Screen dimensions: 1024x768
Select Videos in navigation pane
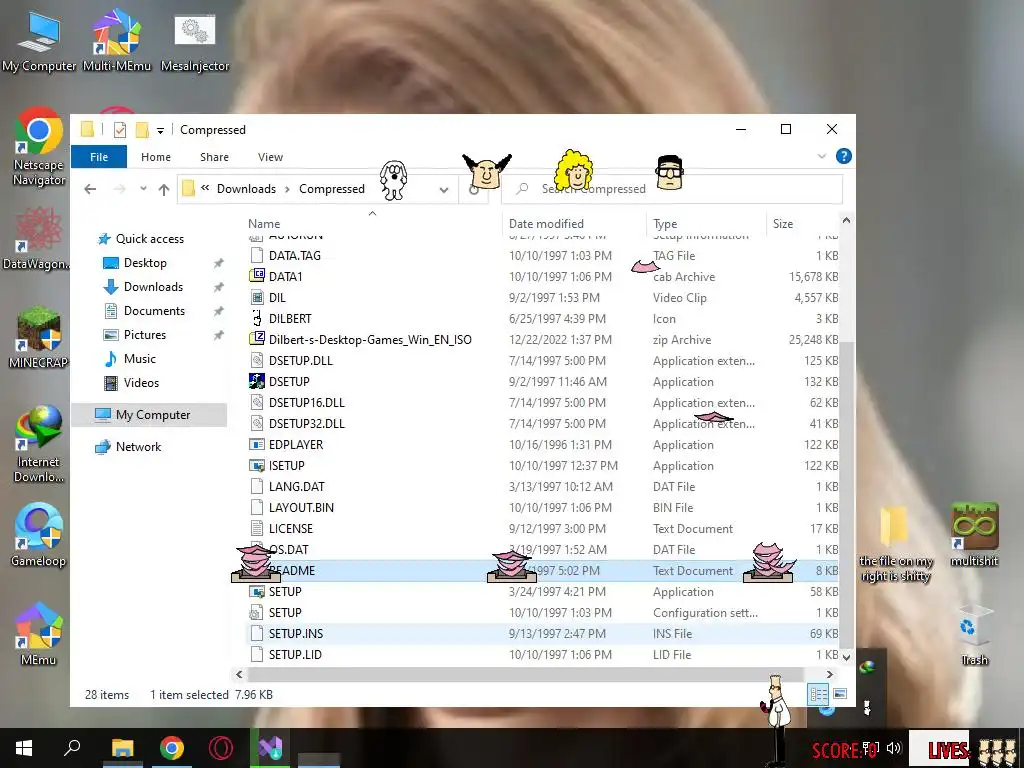(x=141, y=383)
